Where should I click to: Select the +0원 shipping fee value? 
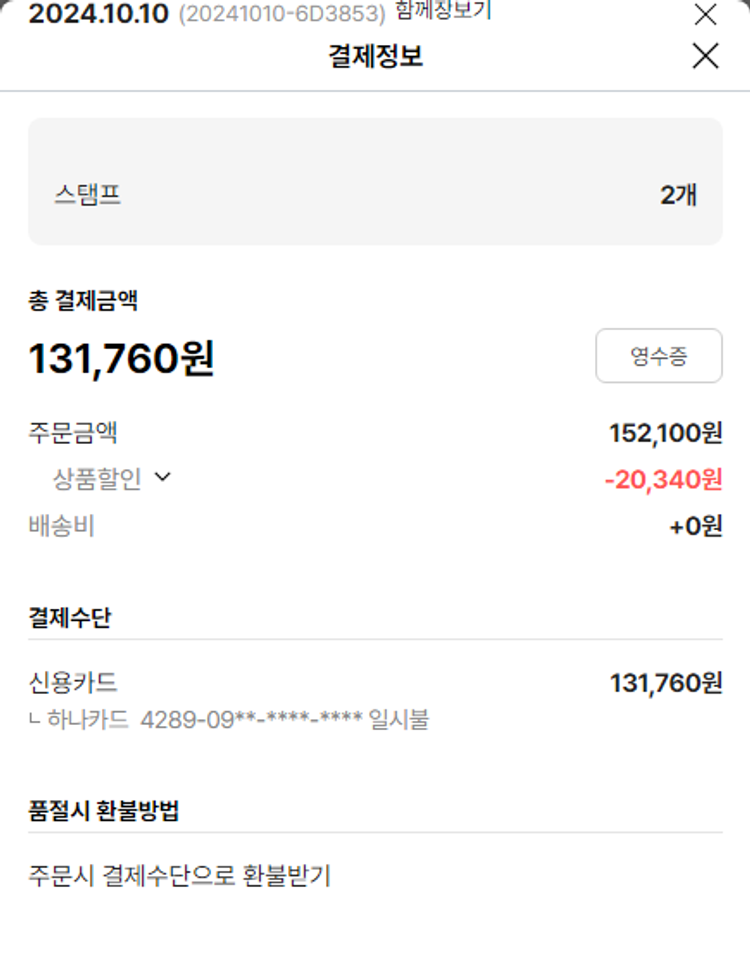(695, 526)
